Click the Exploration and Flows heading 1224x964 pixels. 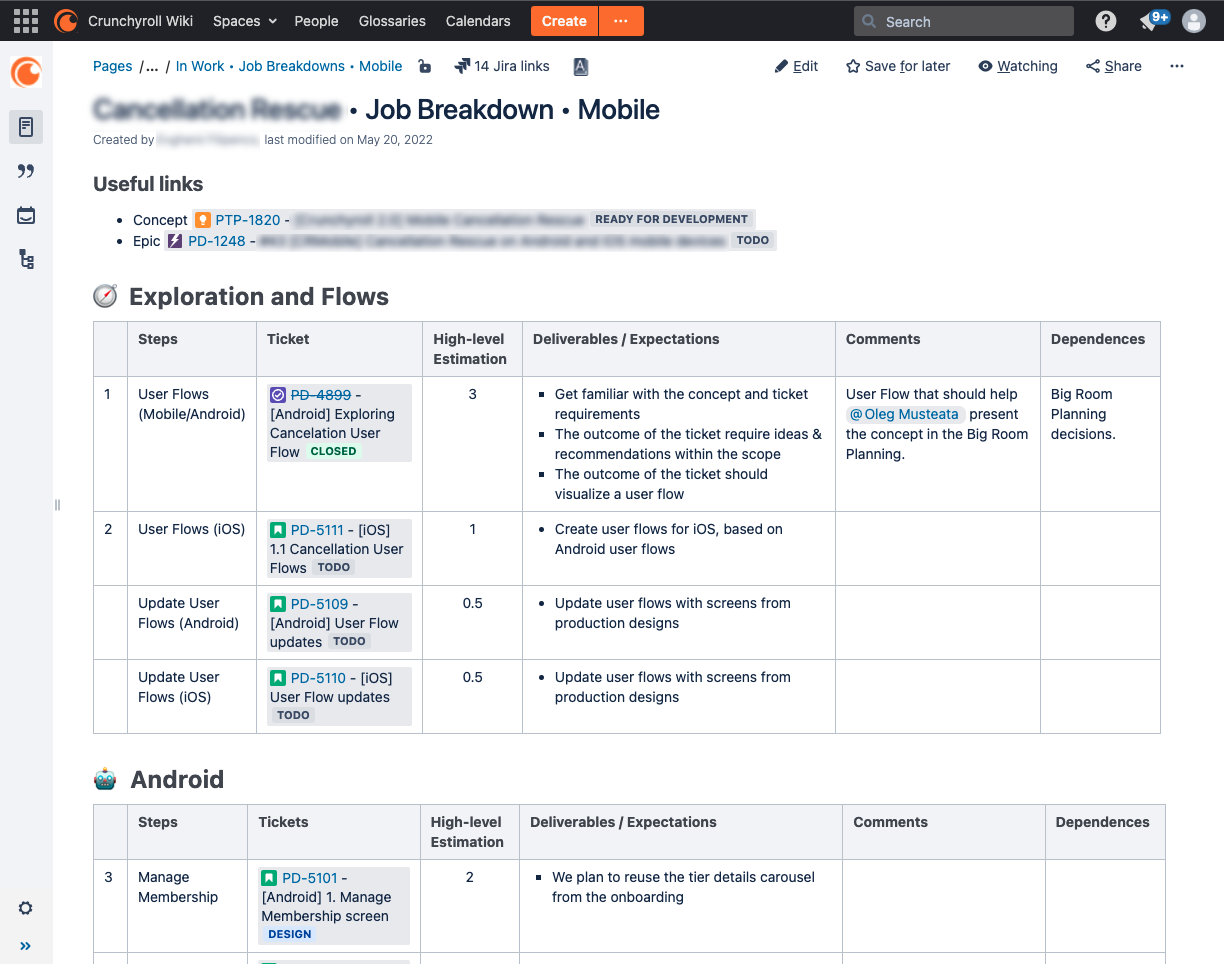pyautogui.click(x=259, y=297)
